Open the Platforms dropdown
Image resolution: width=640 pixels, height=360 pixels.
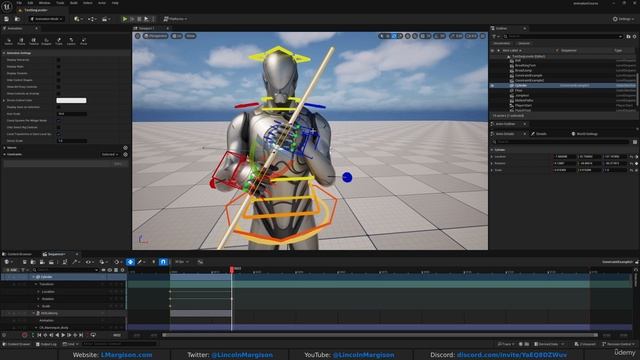click(x=176, y=19)
